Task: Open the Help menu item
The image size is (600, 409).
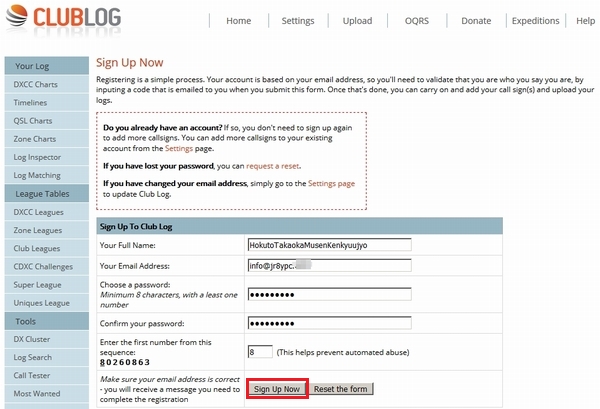Action: point(585,21)
